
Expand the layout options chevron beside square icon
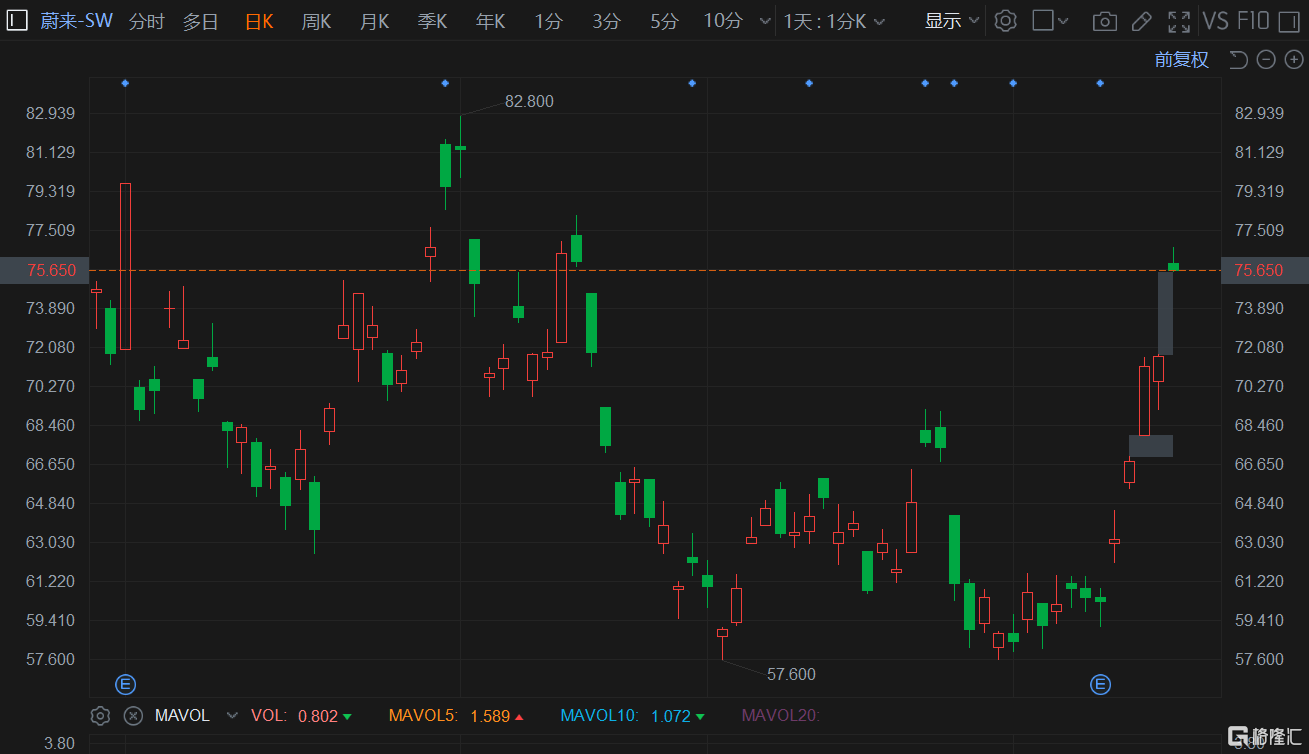click(1063, 21)
